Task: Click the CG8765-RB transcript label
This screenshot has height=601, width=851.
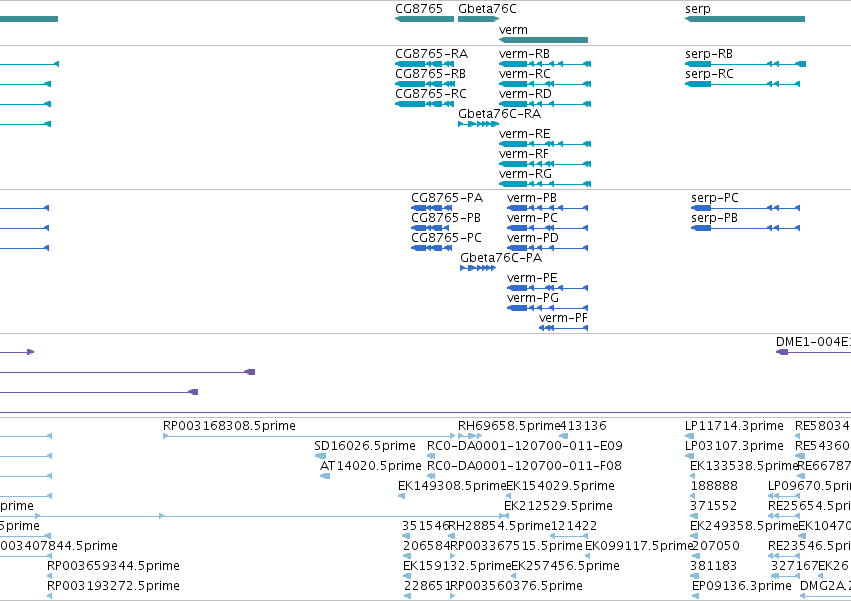Action: [x=430, y=74]
